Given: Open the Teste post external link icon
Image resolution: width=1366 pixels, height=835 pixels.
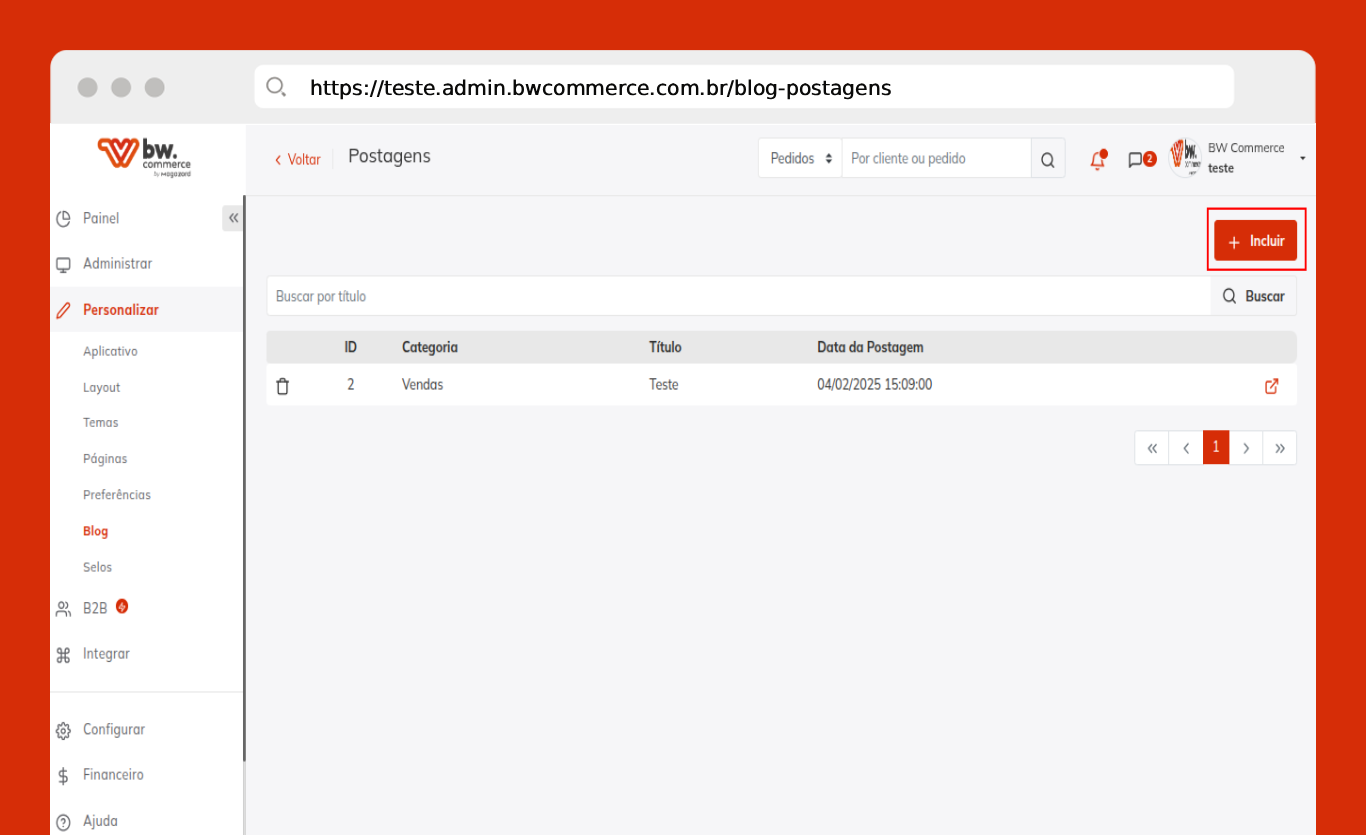Looking at the screenshot, I should click(1271, 386).
